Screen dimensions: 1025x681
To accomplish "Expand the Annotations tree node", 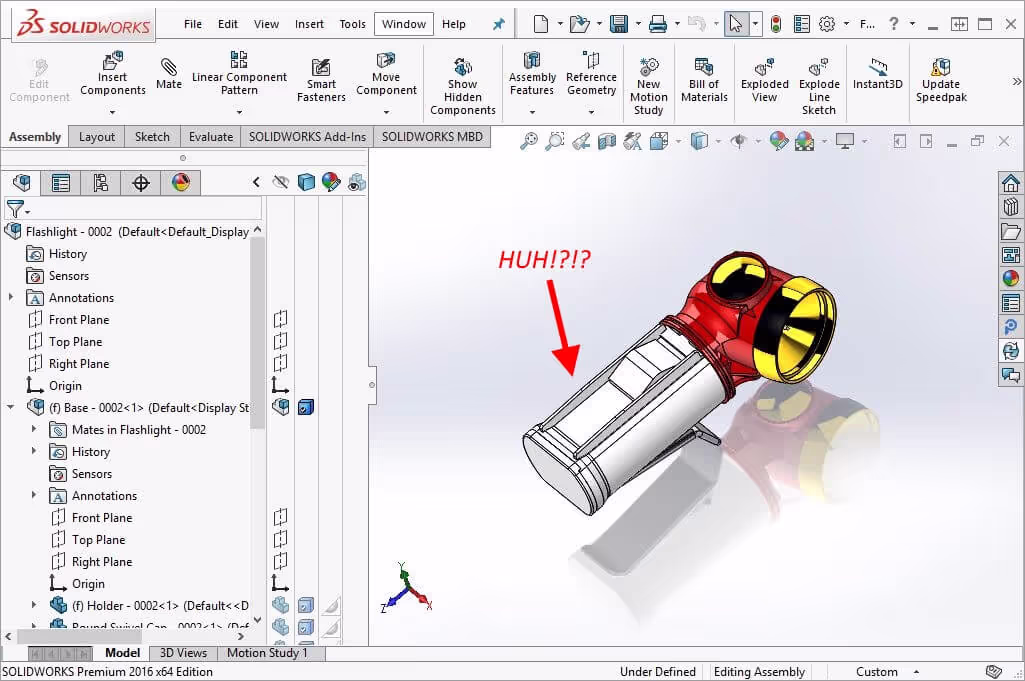I will point(11,297).
